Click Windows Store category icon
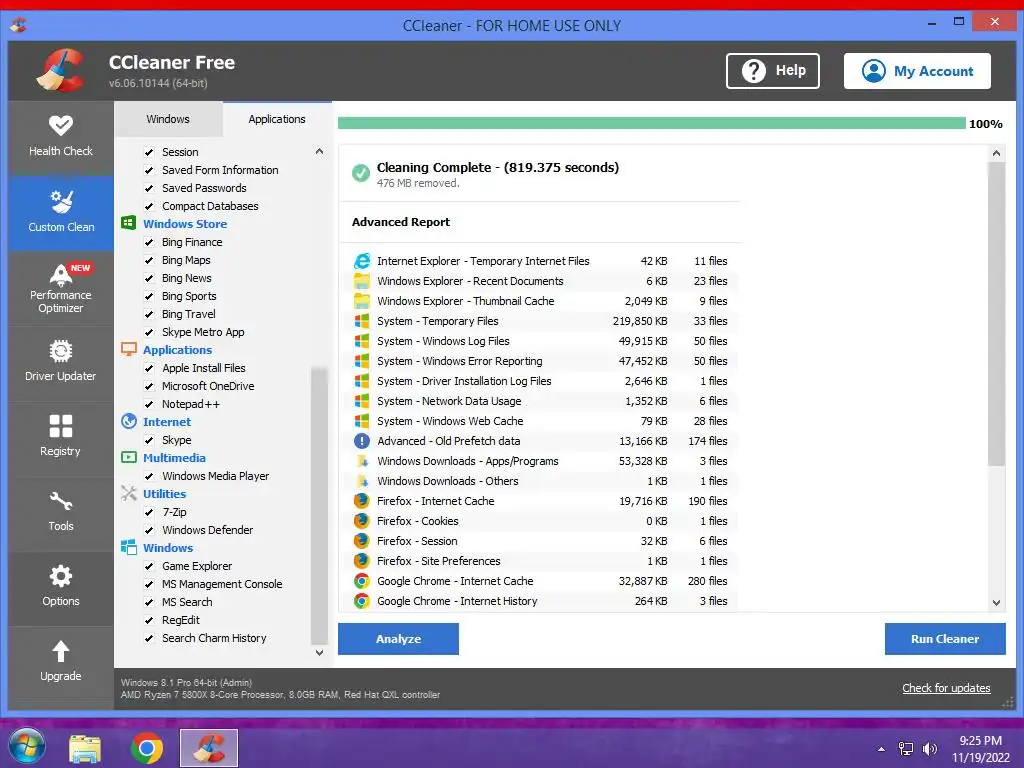 tap(129, 223)
